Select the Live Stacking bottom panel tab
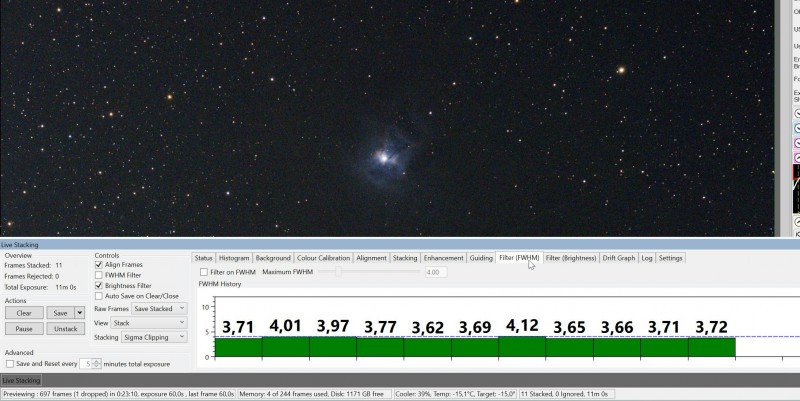Screen dimensions: 800x401 click(x=21, y=380)
